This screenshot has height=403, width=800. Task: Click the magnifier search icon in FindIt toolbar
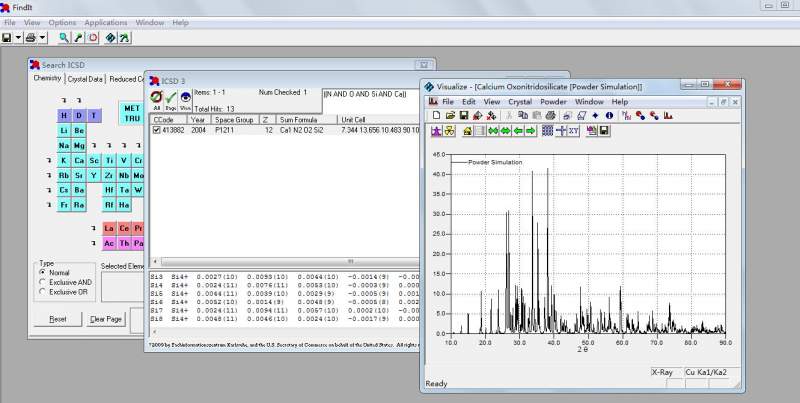pos(64,38)
